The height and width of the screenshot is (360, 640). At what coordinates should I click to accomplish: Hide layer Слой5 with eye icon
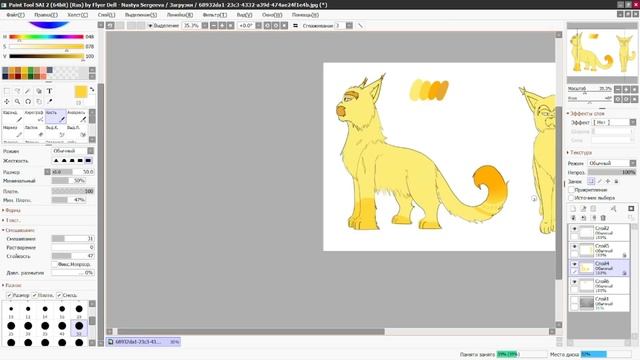point(574,247)
